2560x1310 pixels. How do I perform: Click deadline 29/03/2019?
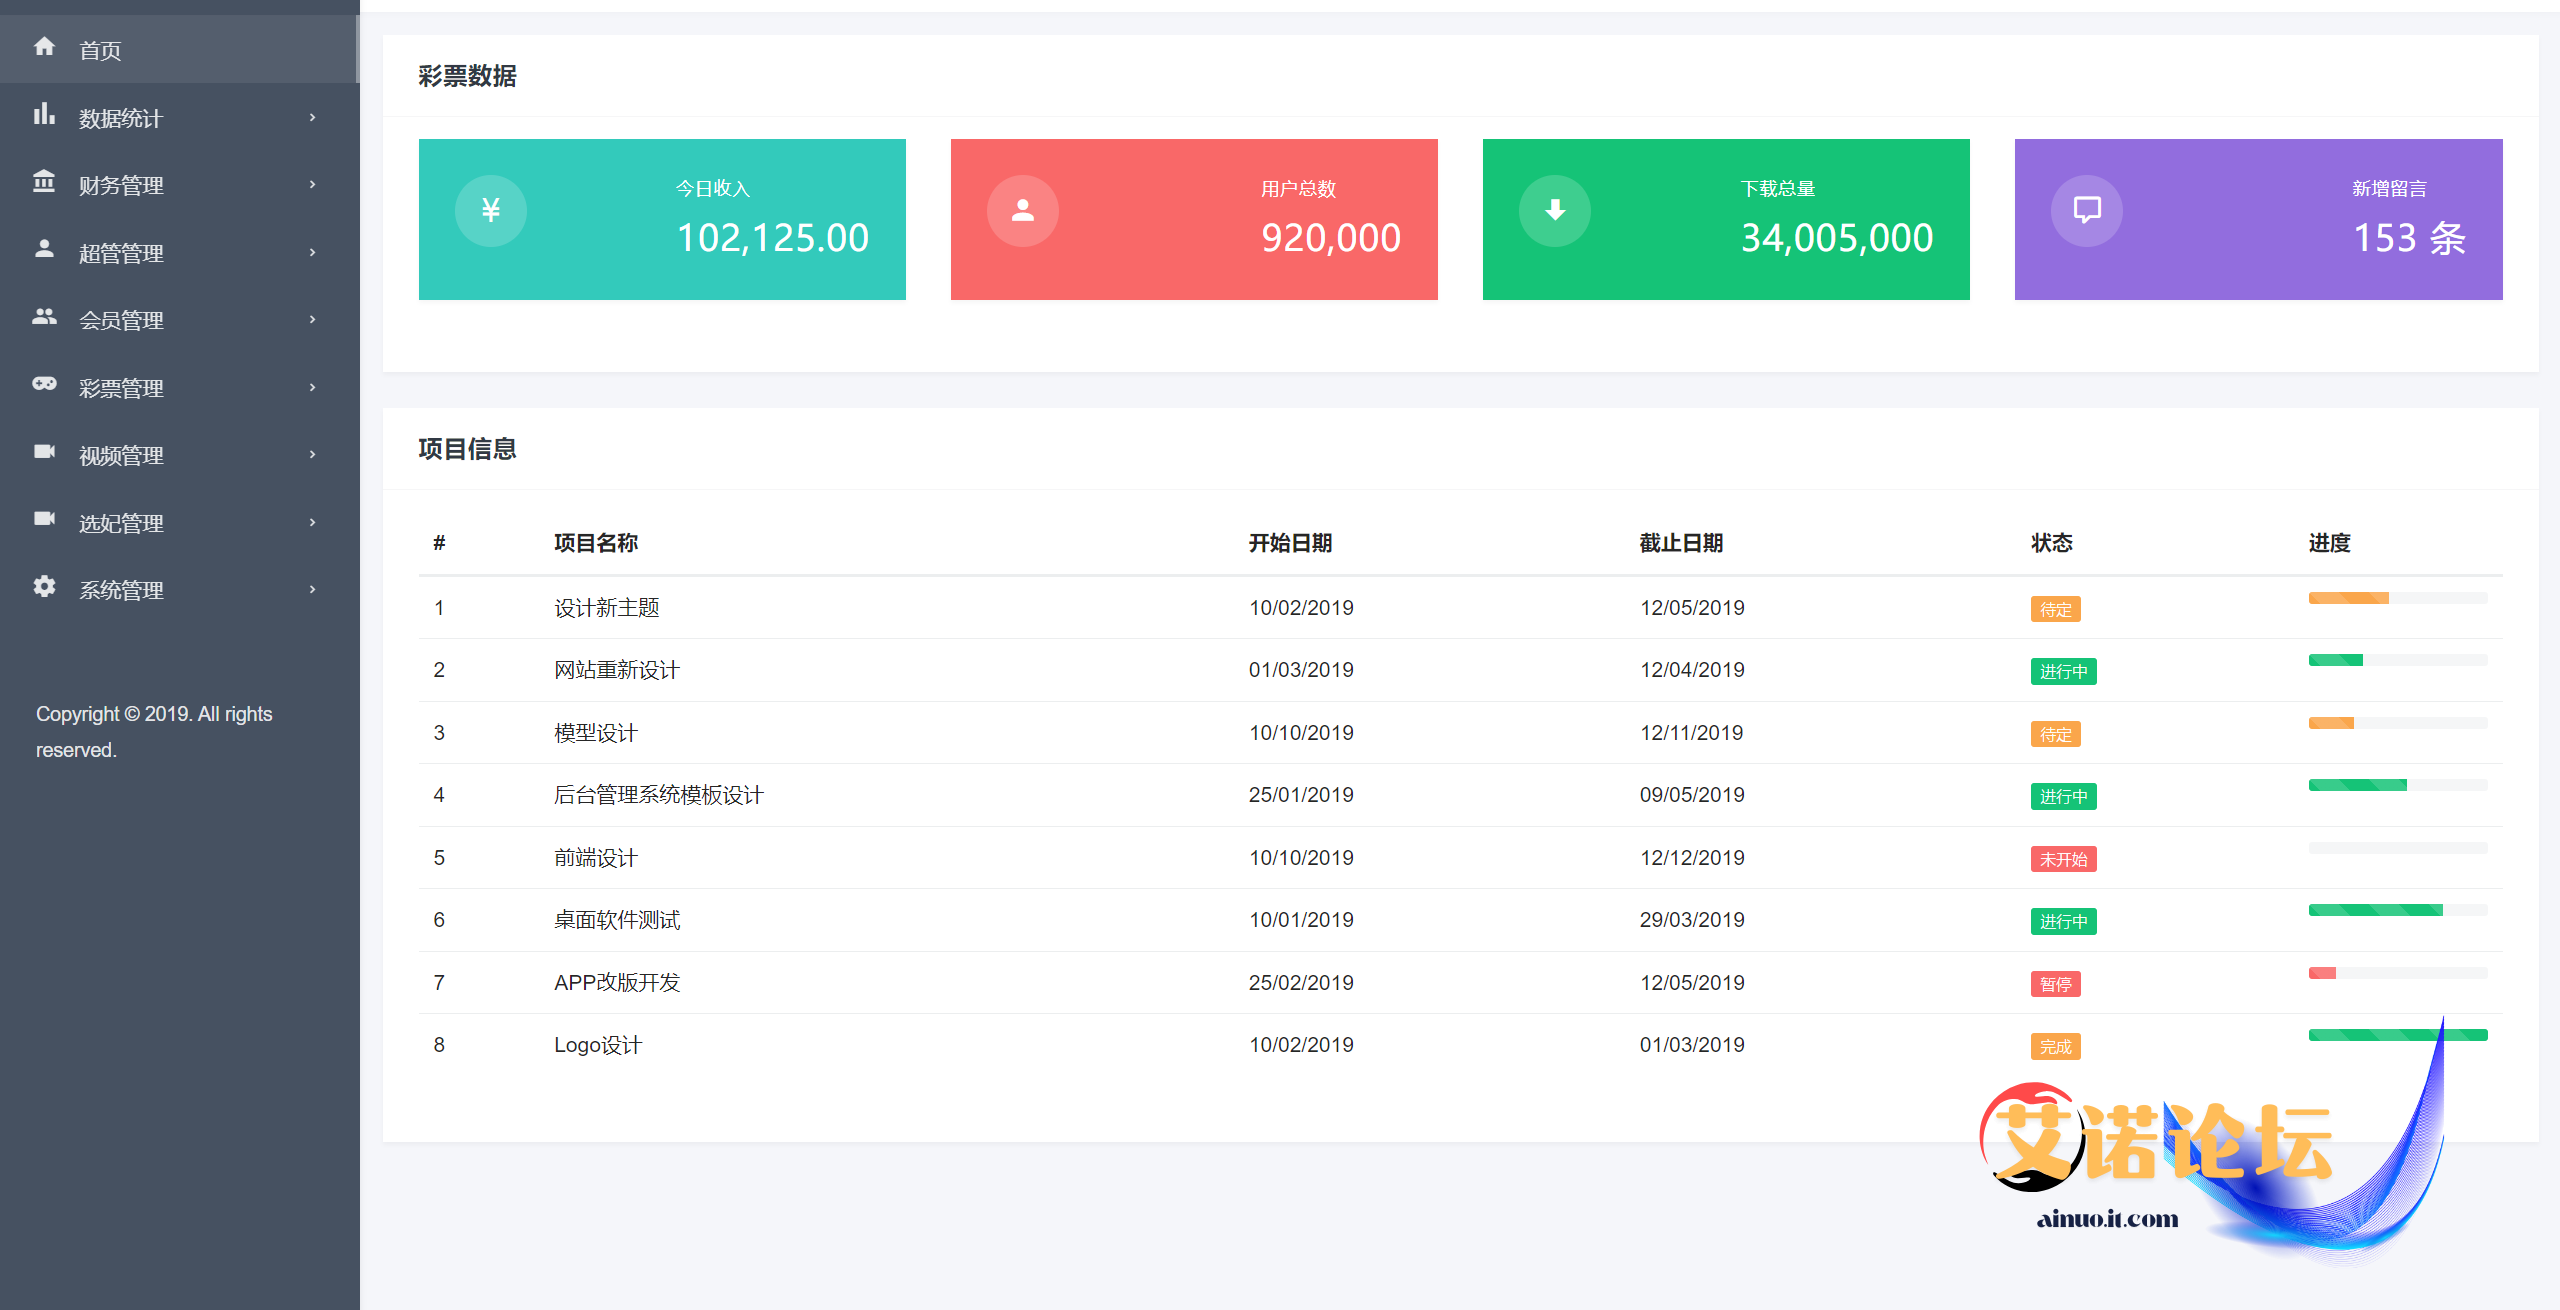click(1692, 920)
